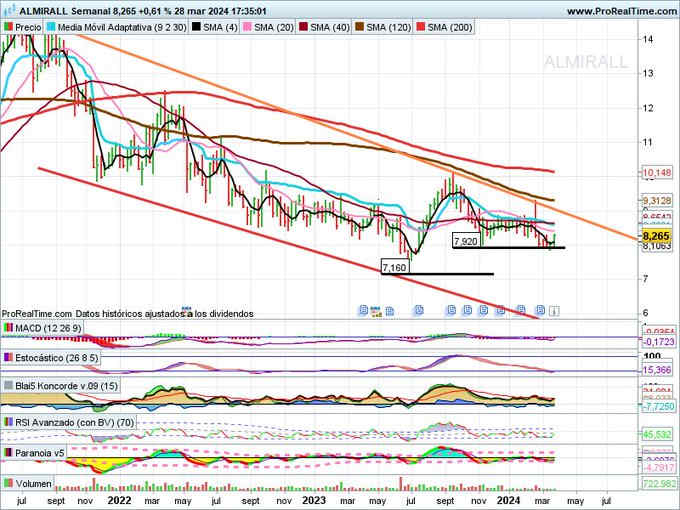Click the -7,7250 Koncorde value tag

pos(657,406)
